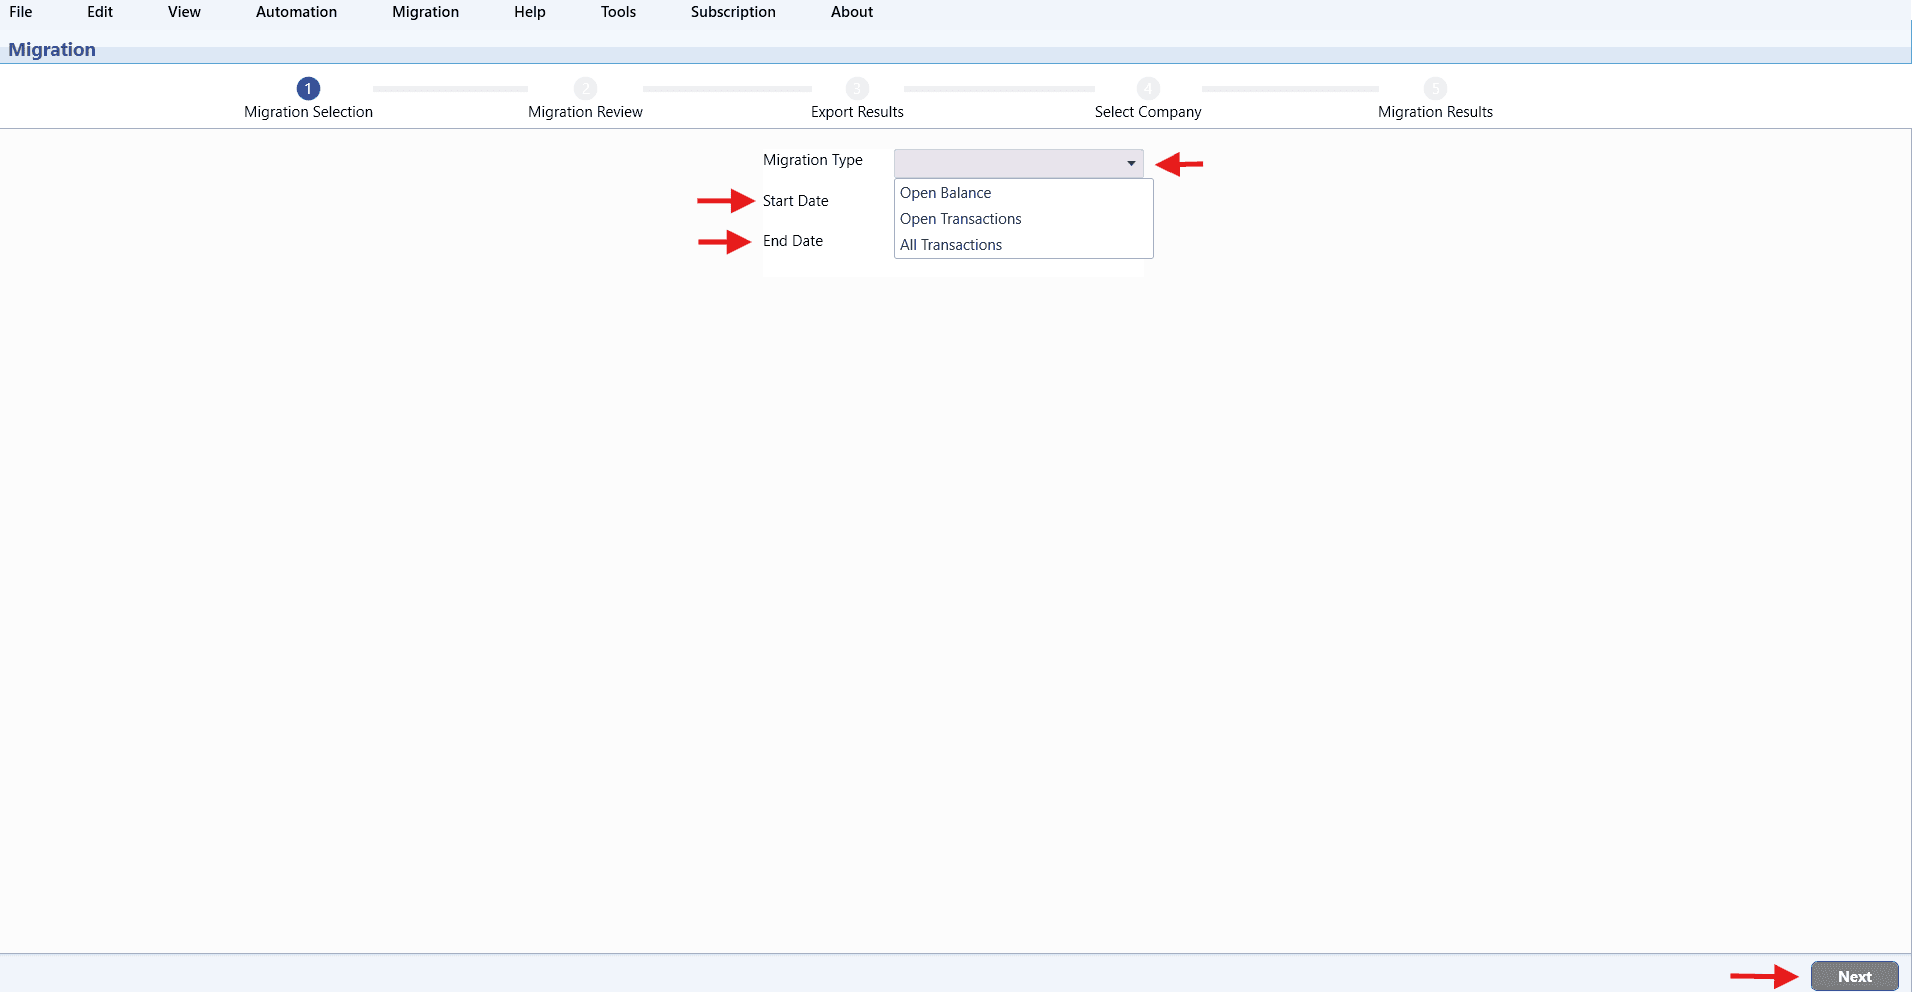This screenshot has width=1912, height=992.
Task: Click step 3 circle Export Results
Action: (x=857, y=88)
